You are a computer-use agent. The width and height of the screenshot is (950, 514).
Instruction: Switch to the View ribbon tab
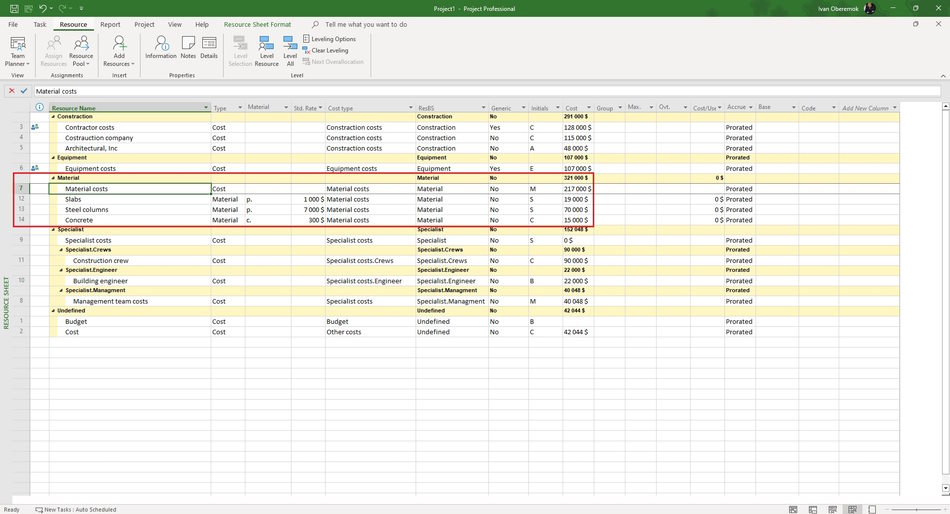pyautogui.click(x=174, y=24)
